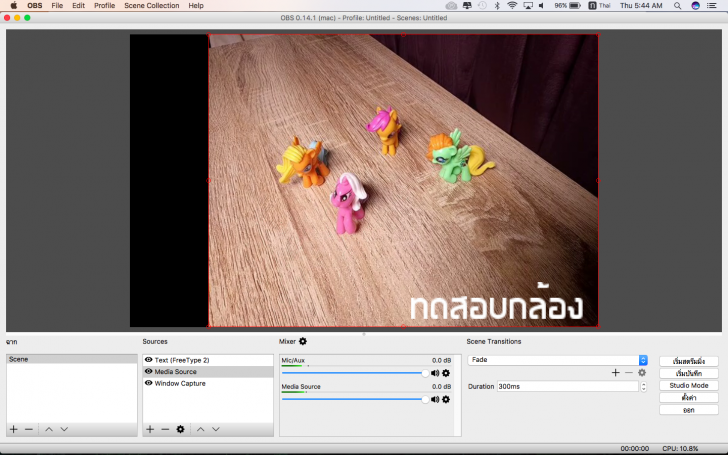Toggle visibility of the Text (FreeType 2) source
This screenshot has width=728, height=455.
pos(149,360)
